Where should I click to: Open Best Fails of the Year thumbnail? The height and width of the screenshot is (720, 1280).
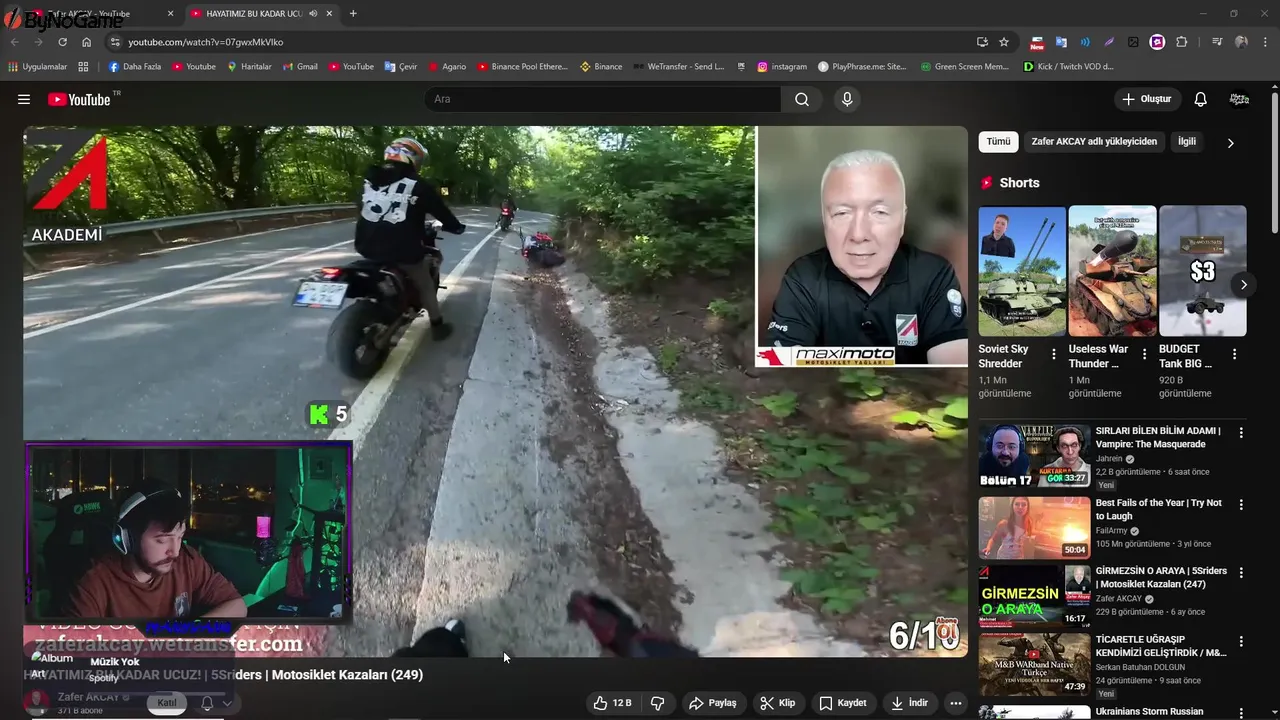pos(1034,527)
